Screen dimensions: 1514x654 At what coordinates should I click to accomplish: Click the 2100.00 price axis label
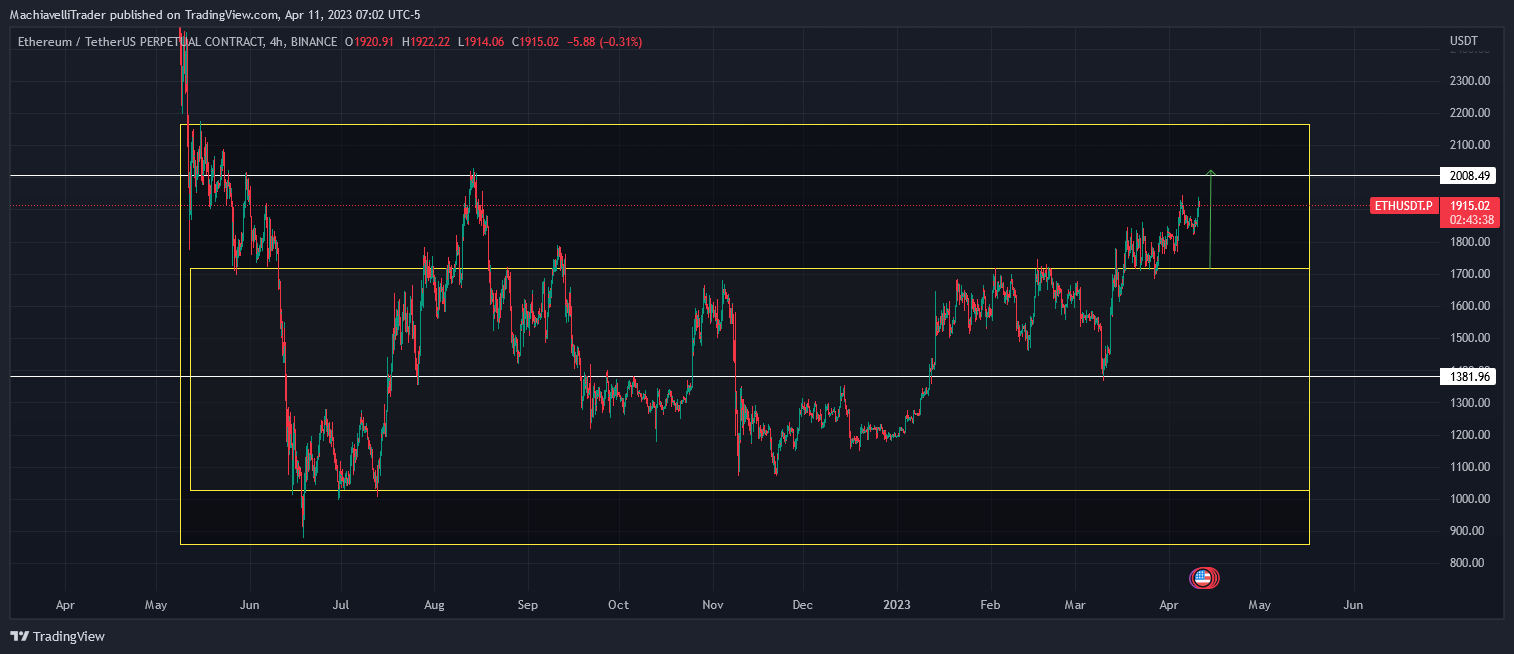(x=1470, y=145)
